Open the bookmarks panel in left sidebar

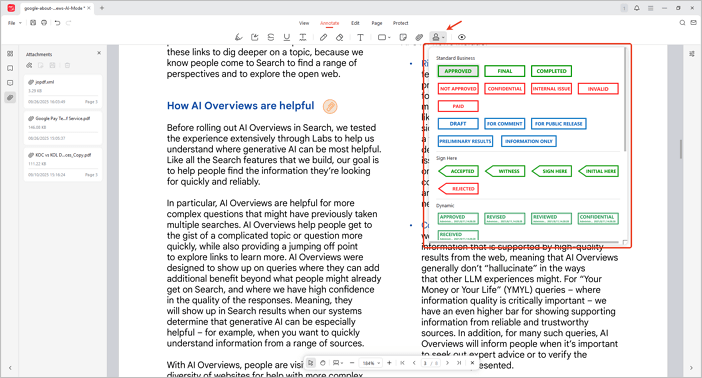pyautogui.click(x=10, y=69)
